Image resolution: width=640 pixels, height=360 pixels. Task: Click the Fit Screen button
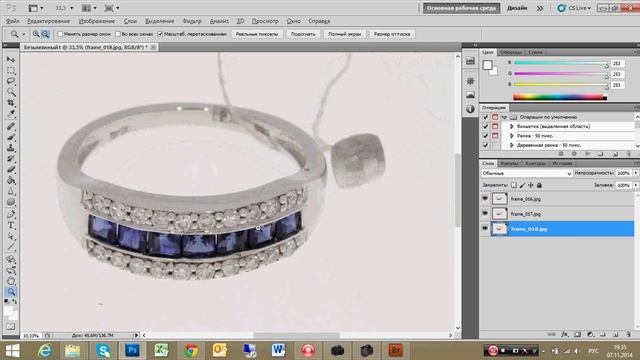(x=303, y=34)
